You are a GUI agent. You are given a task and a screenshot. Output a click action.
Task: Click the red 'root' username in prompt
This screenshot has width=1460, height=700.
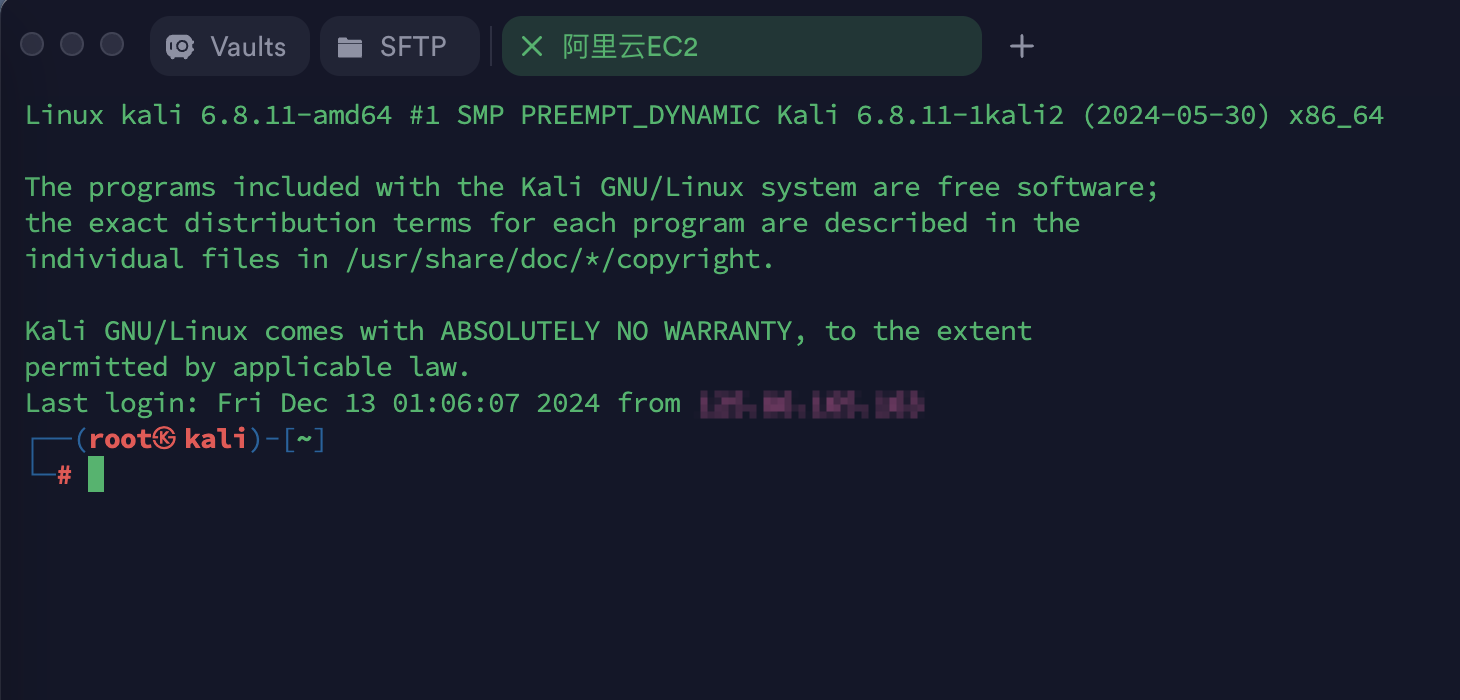point(121,439)
